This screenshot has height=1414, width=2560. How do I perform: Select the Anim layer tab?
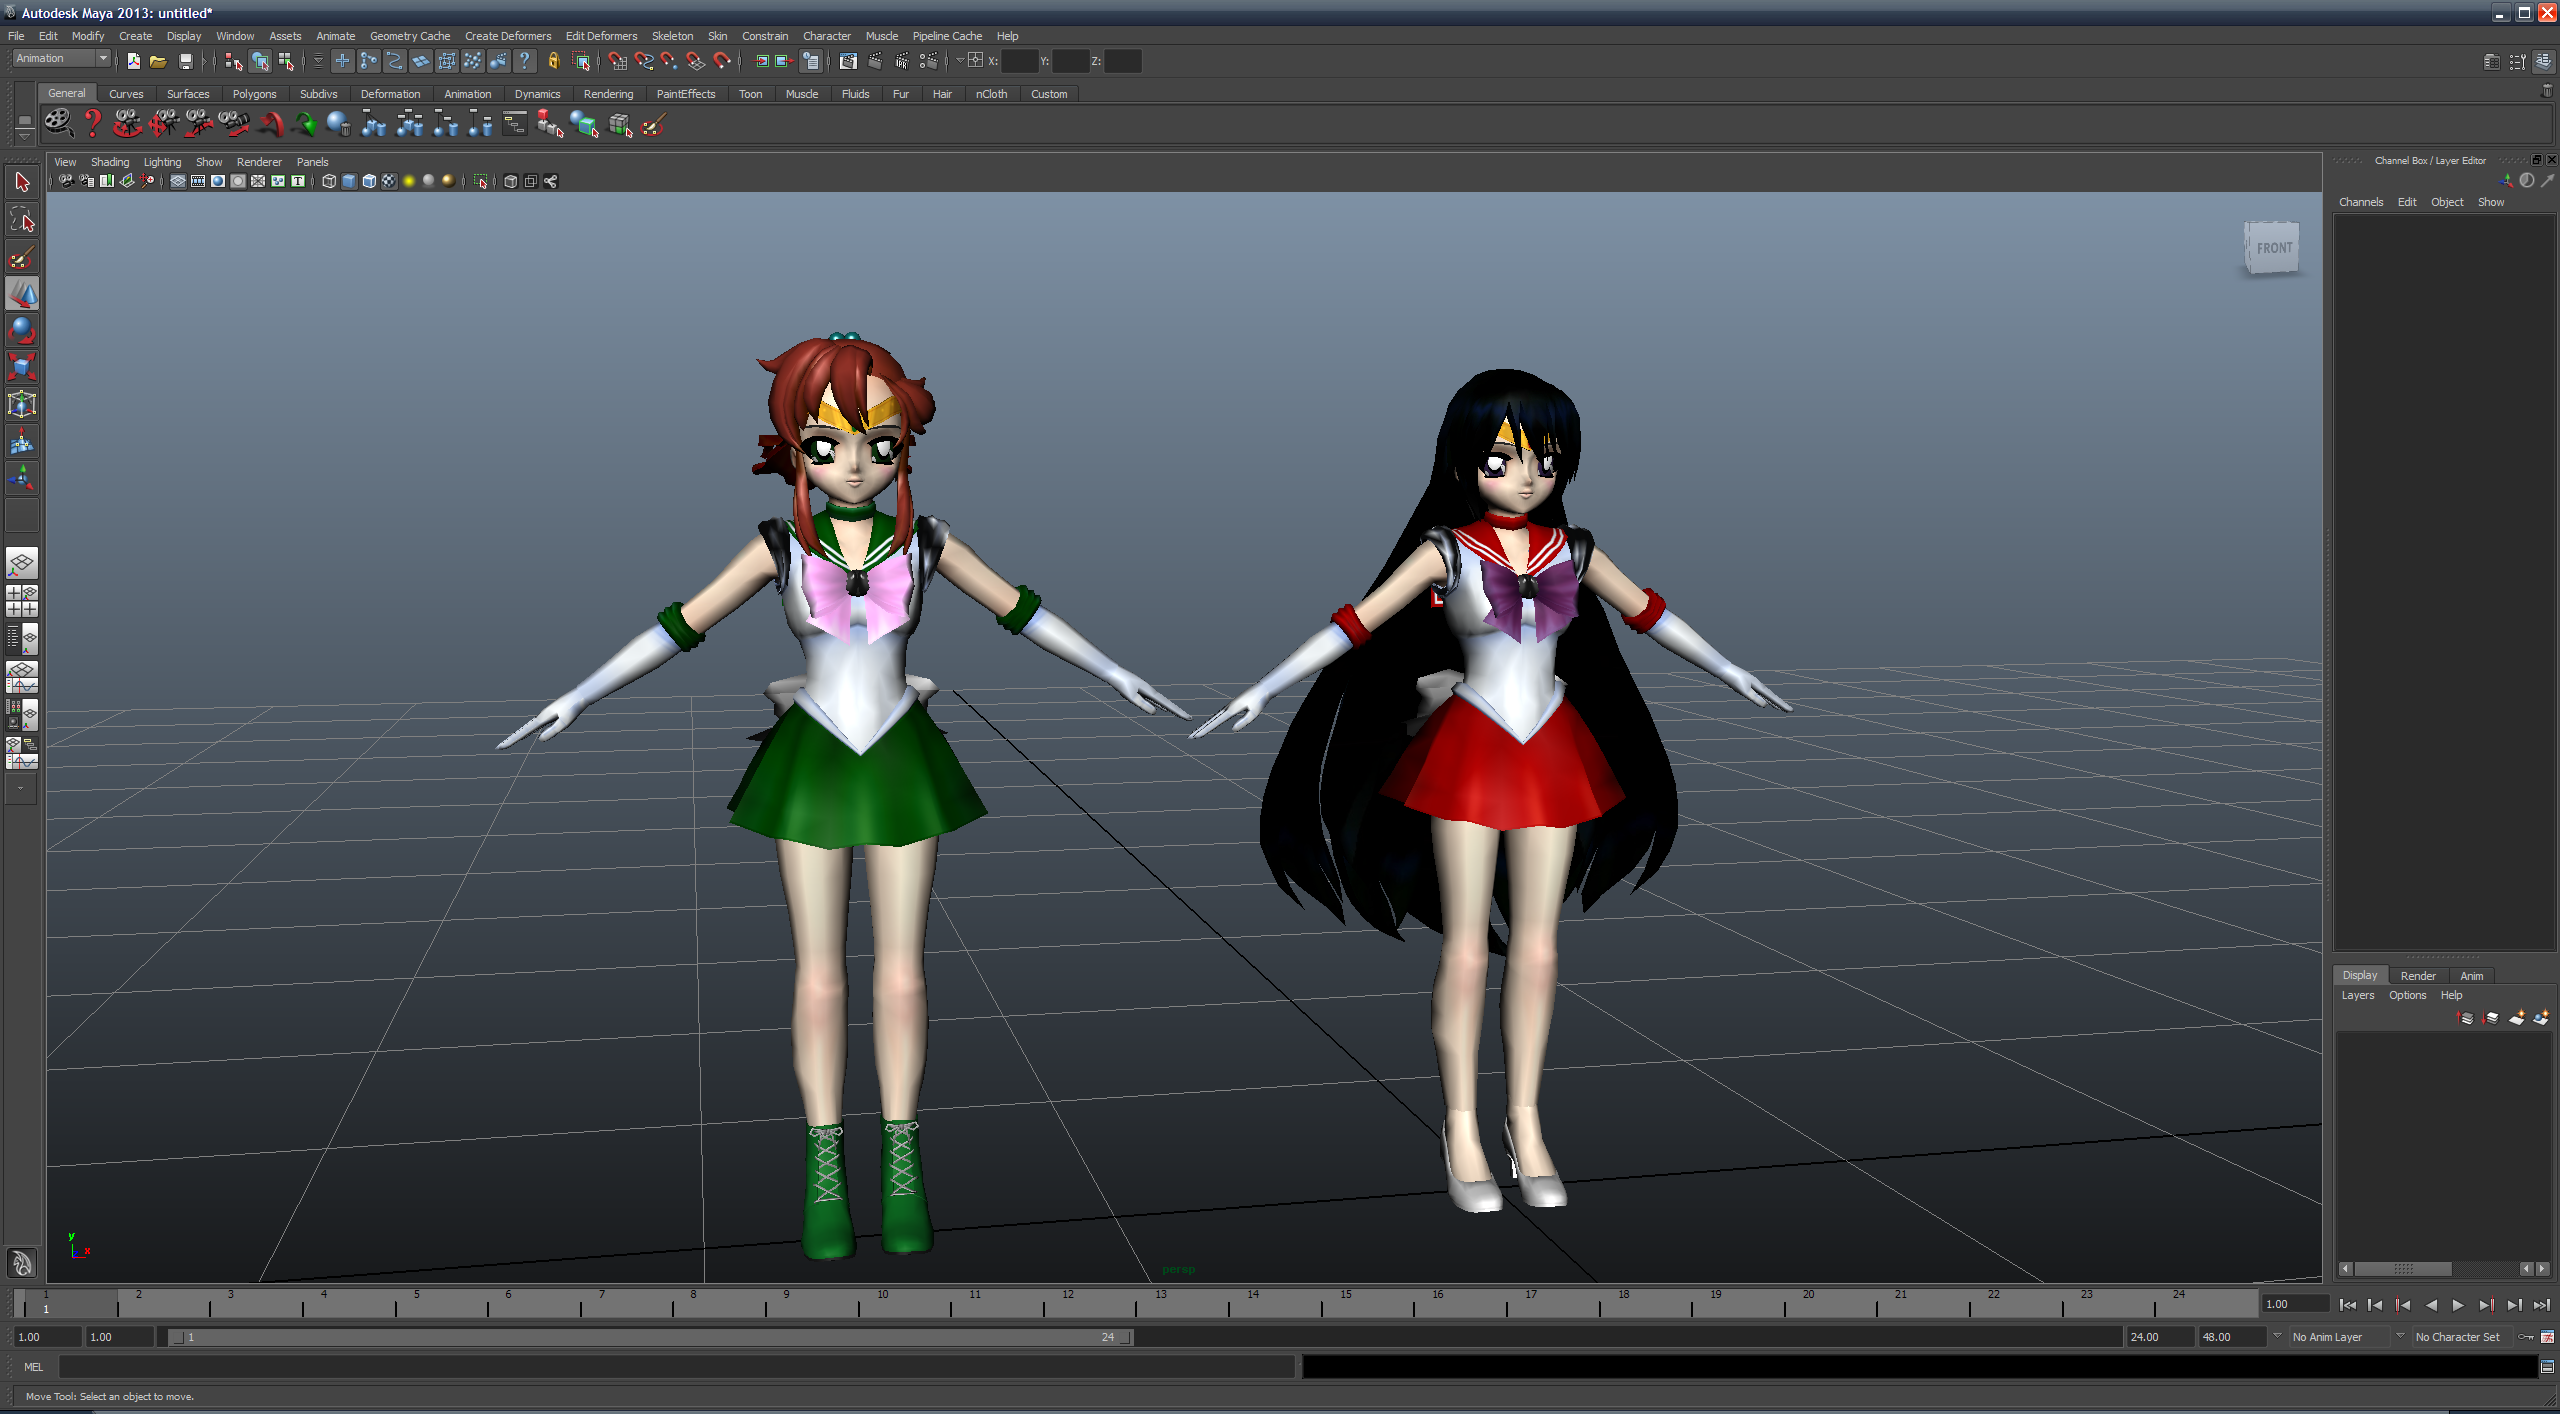point(2471,976)
